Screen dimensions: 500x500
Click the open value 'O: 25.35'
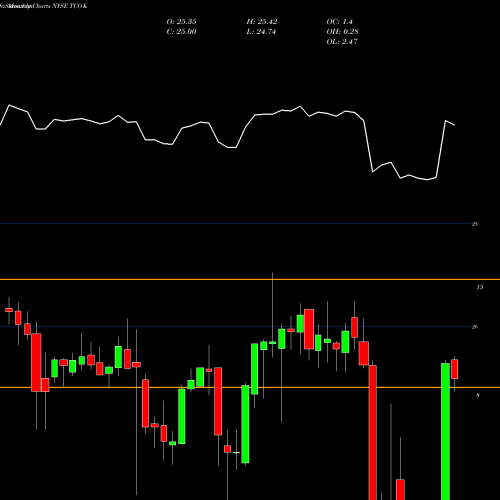point(181,22)
